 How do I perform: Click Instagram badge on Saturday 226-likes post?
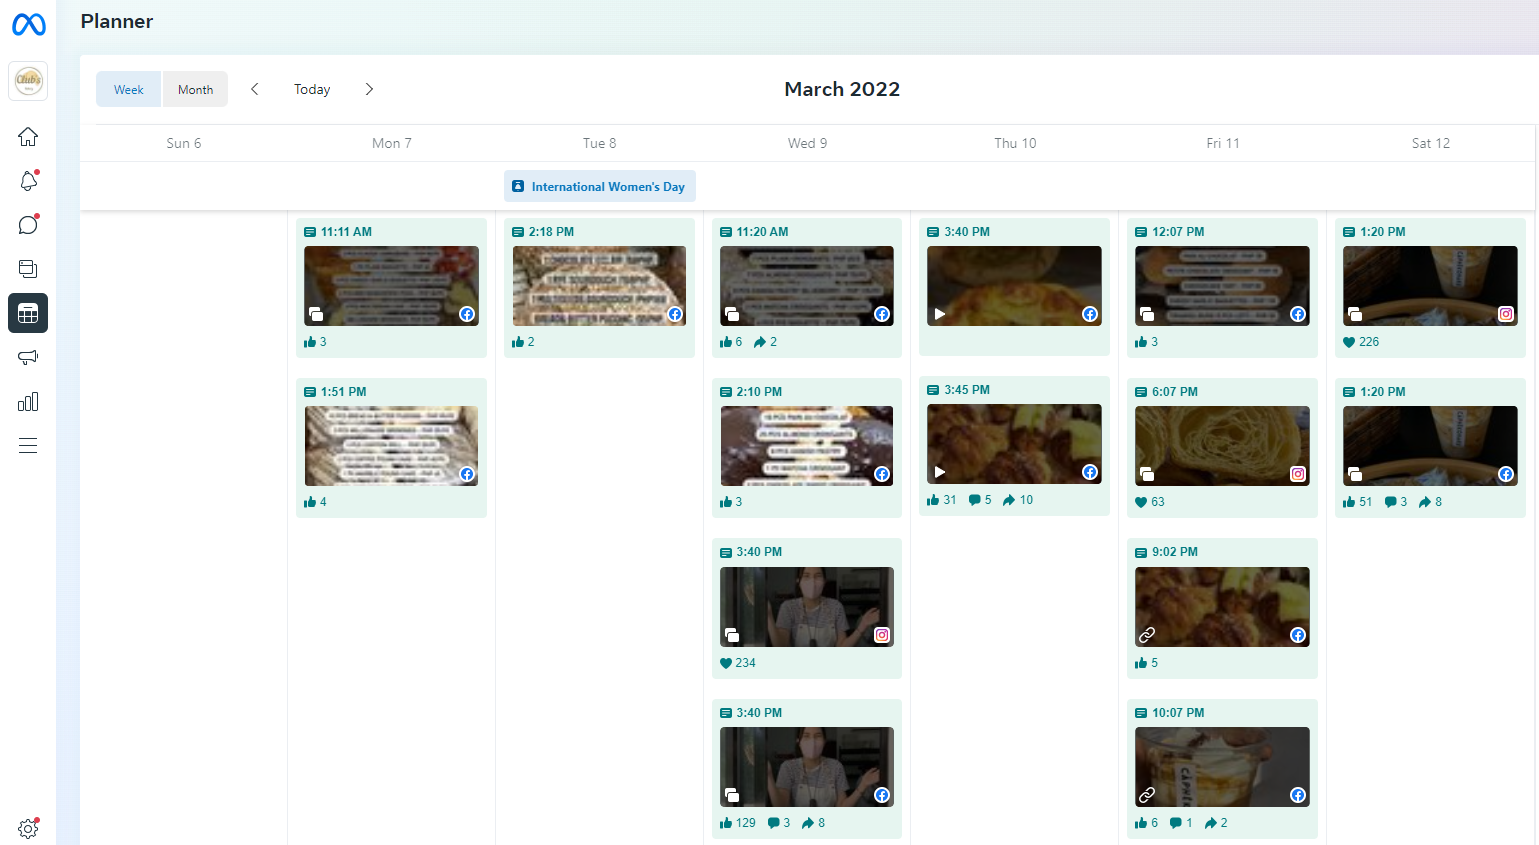pos(1506,314)
